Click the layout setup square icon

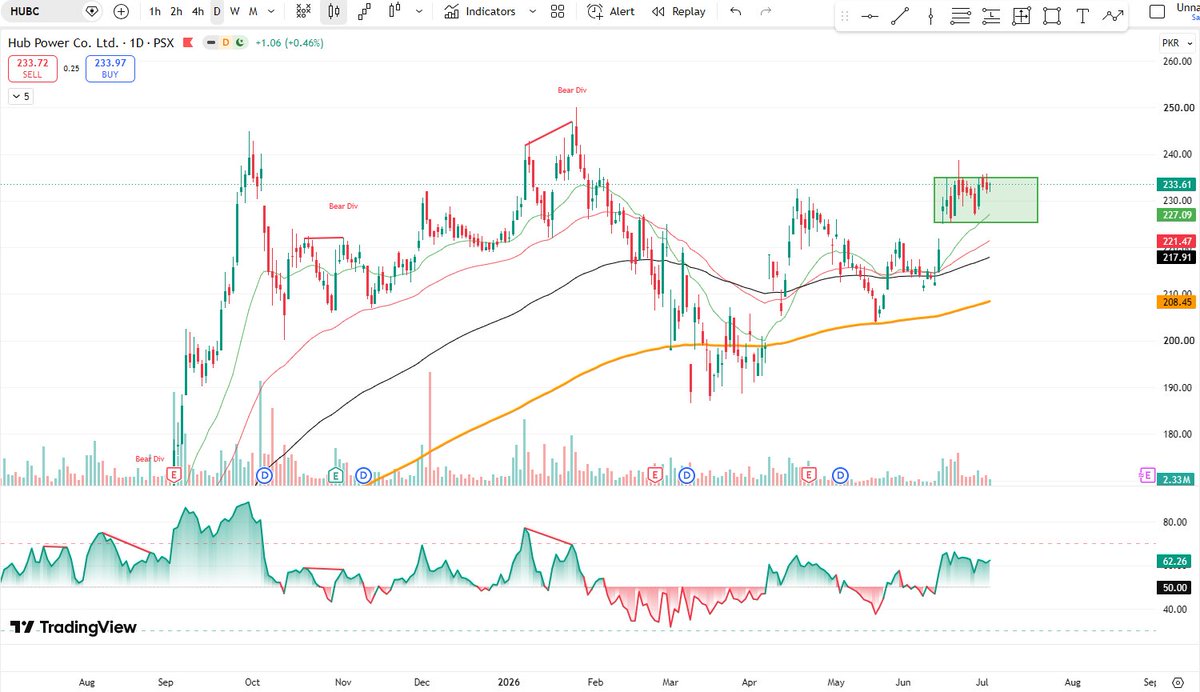[x=1157, y=12]
